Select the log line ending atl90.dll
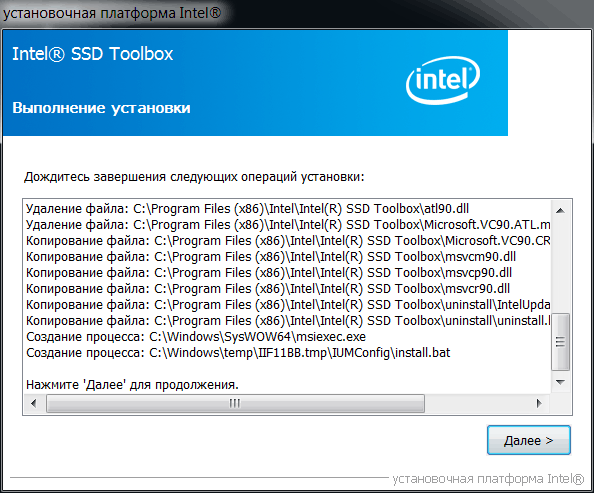This screenshot has height=493, width=594. pos(247,209)
